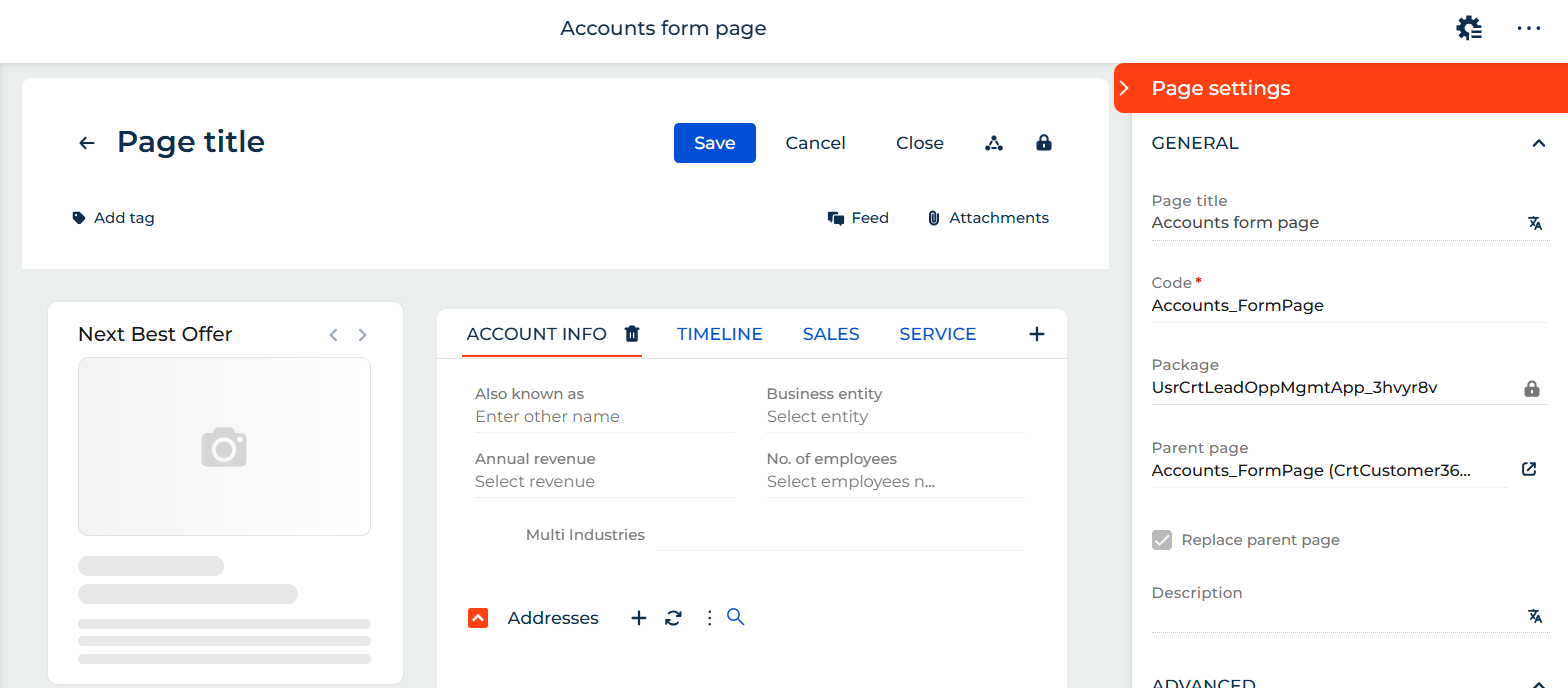Image resolution: width=1568 pixels, height=688 pixels.
Task: Refresh the Addresses list
Action: 673,618
